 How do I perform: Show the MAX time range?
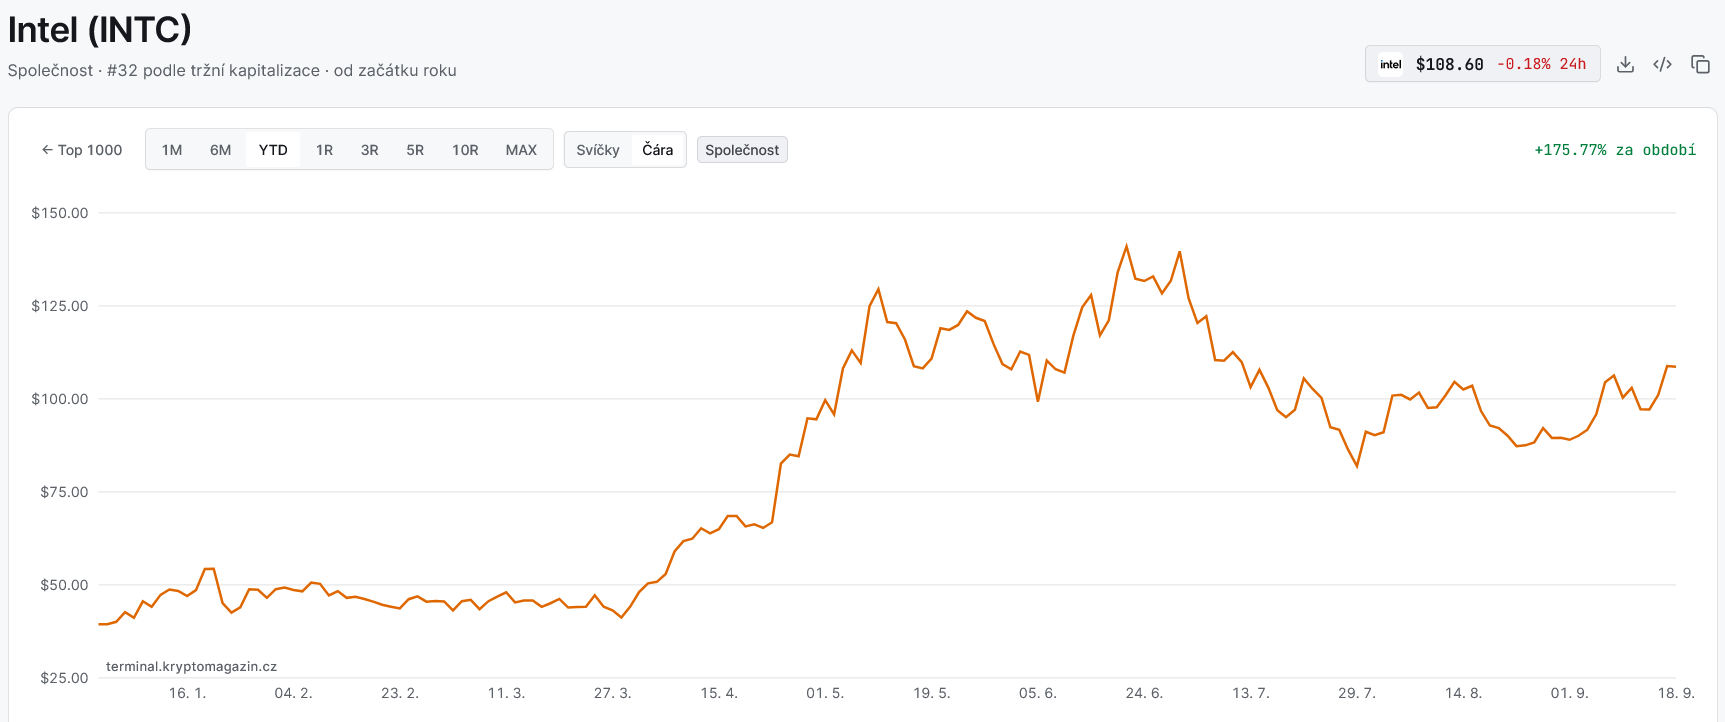pyautogui.click(x=521, y=150)
